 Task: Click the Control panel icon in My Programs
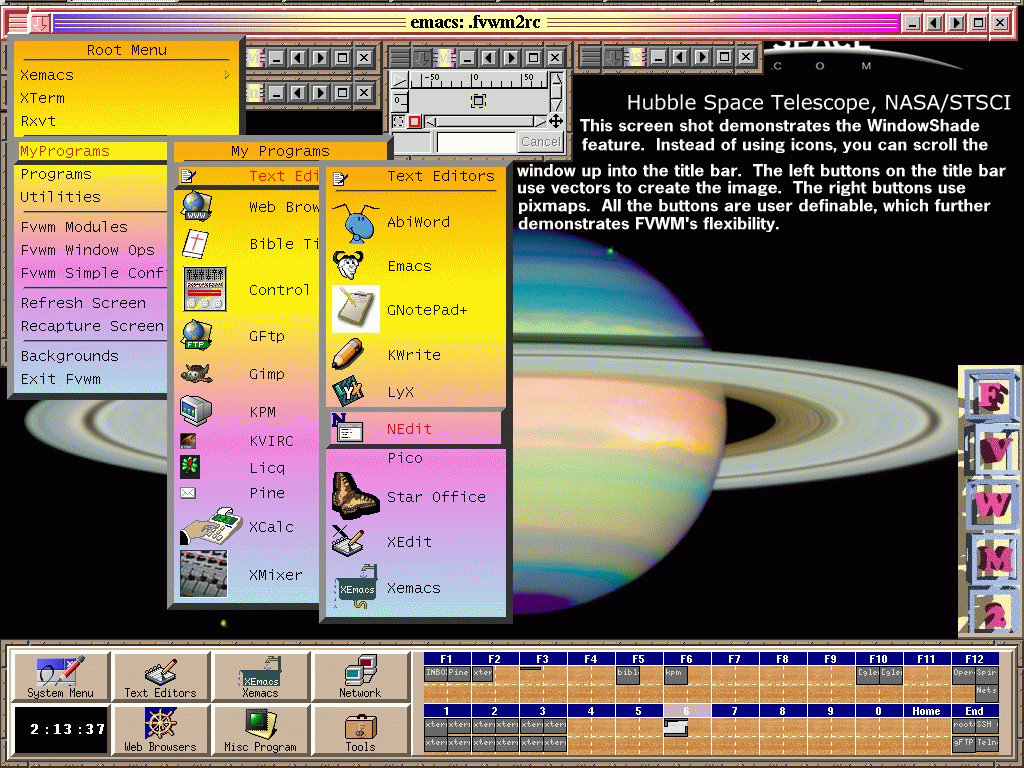click(205, 289)
